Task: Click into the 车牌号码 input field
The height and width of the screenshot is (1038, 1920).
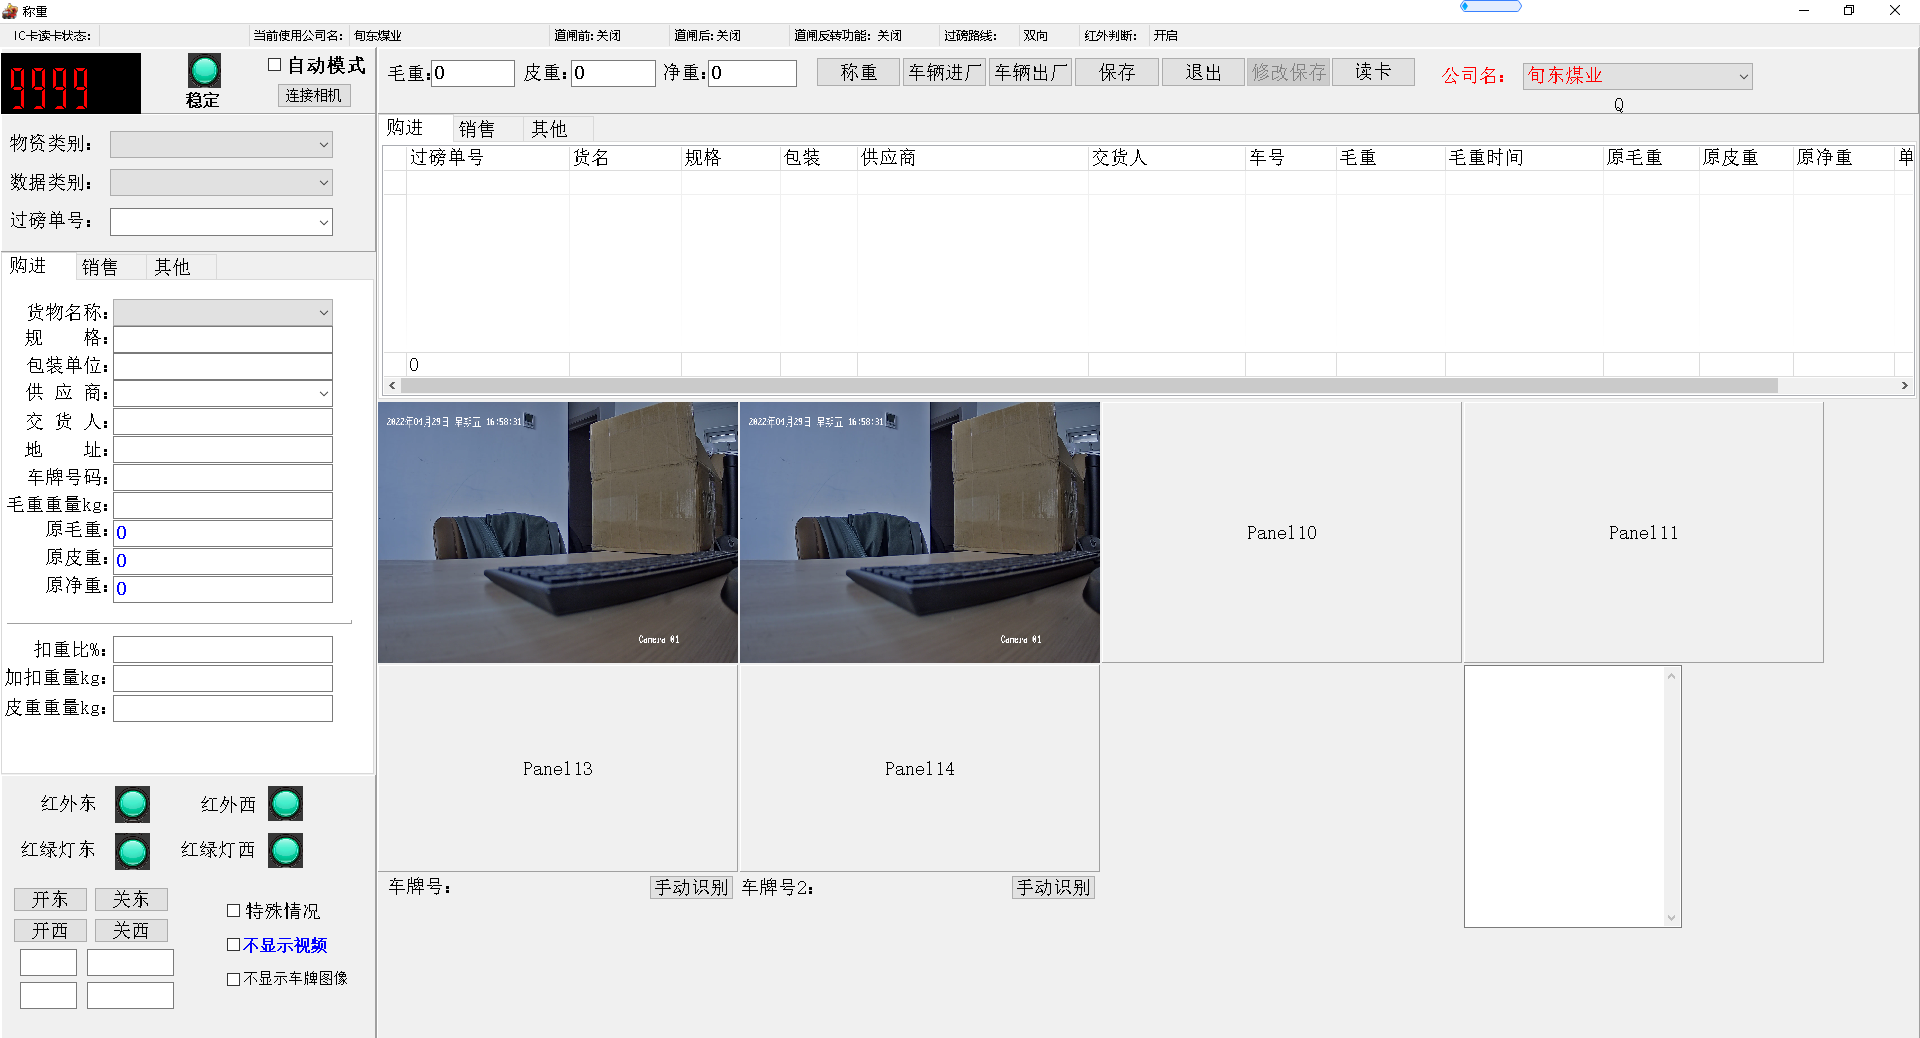Action: [222, 478]
